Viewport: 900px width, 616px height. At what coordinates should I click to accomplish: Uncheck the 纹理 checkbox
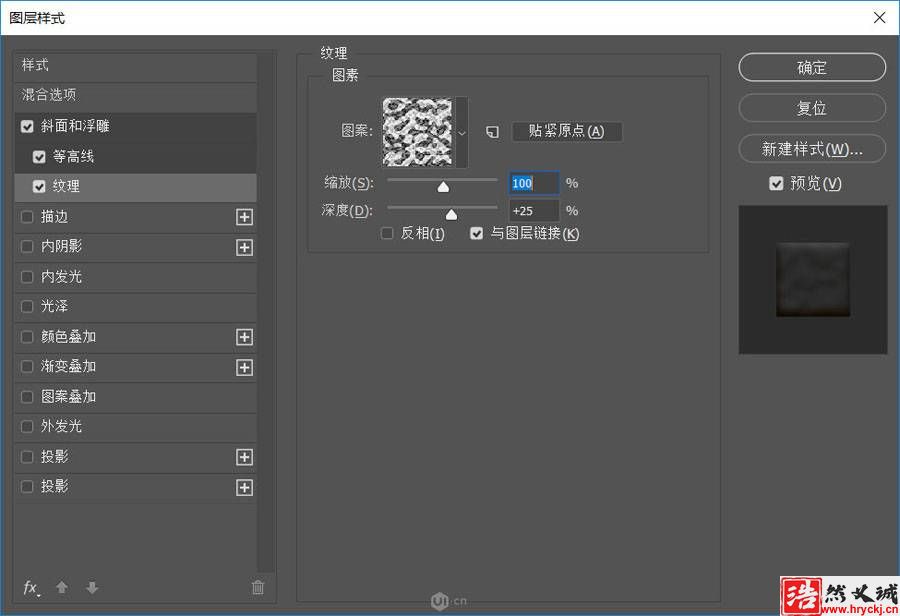[39, 187]
